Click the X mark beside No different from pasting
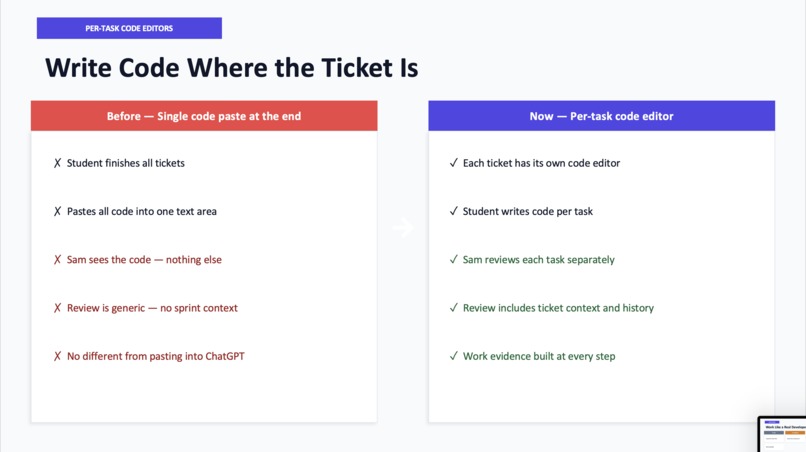 [x=57, y=356]
